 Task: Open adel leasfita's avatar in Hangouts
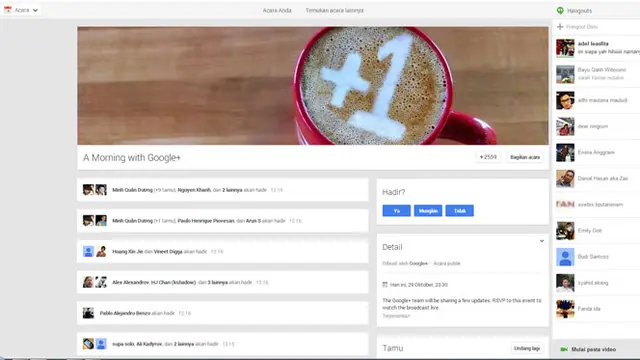click(x=565, y=48)
